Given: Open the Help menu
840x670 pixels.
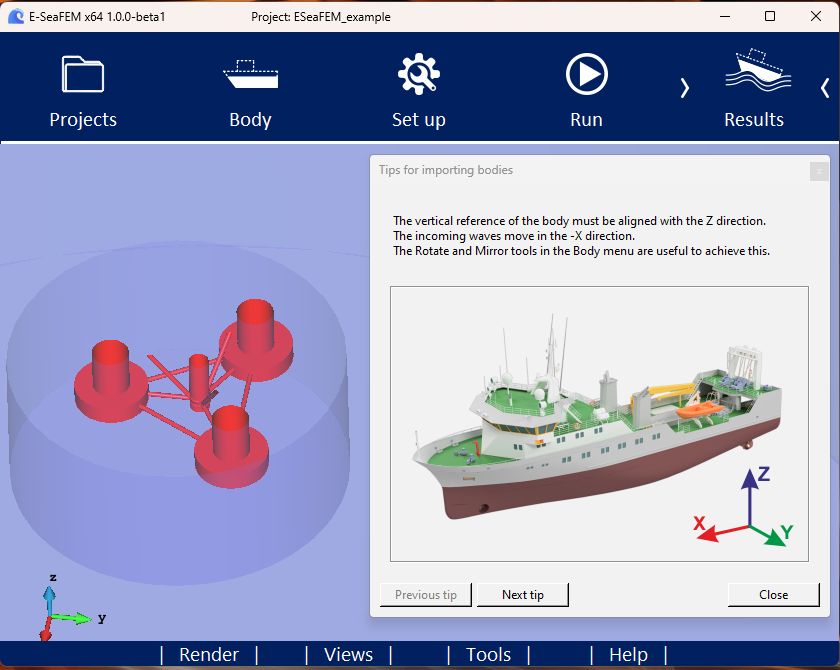Looking at the screenshot, I should tap(628, 654).
